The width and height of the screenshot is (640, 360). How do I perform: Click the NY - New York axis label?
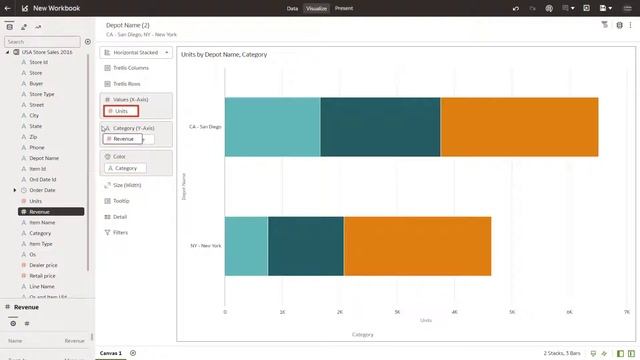(x=206, y=246)
